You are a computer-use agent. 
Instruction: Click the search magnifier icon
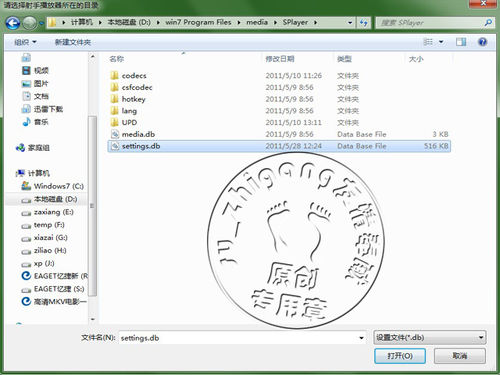[x=488, y=23]
